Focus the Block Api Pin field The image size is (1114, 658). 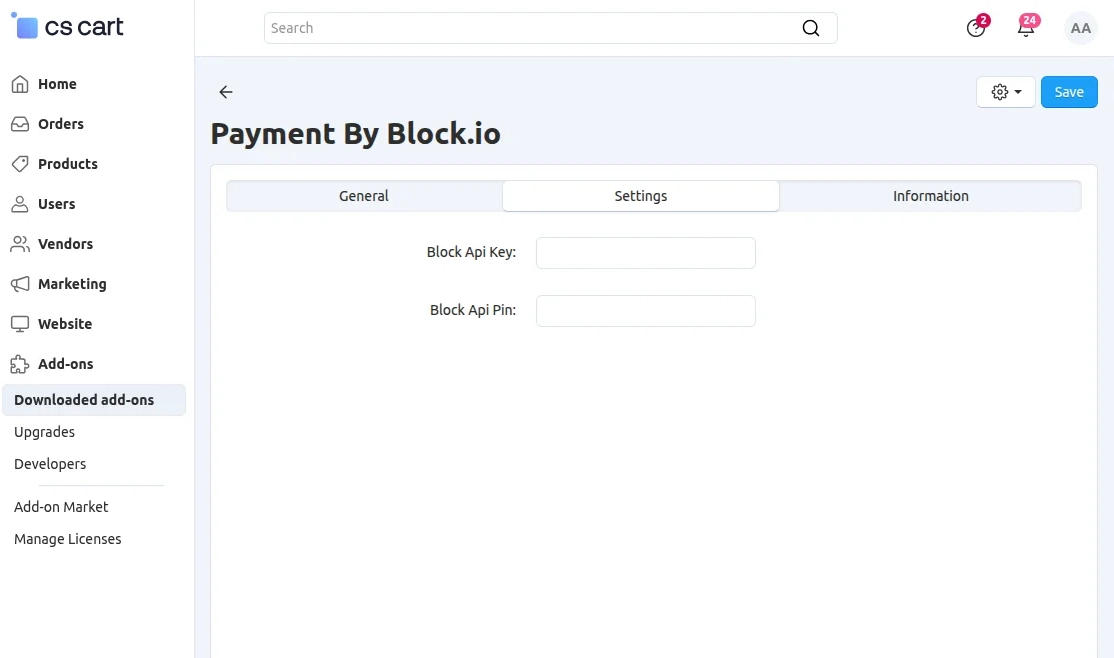click(646, 311)
